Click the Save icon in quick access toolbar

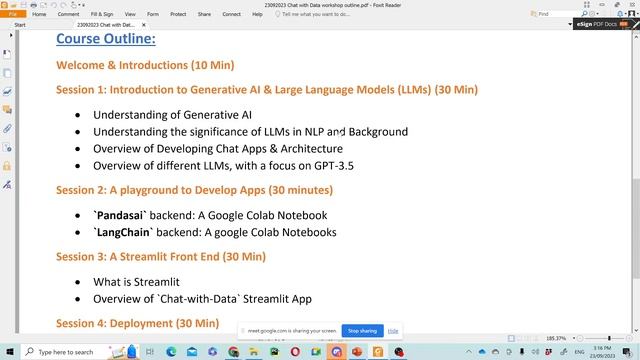click(23, 5)
